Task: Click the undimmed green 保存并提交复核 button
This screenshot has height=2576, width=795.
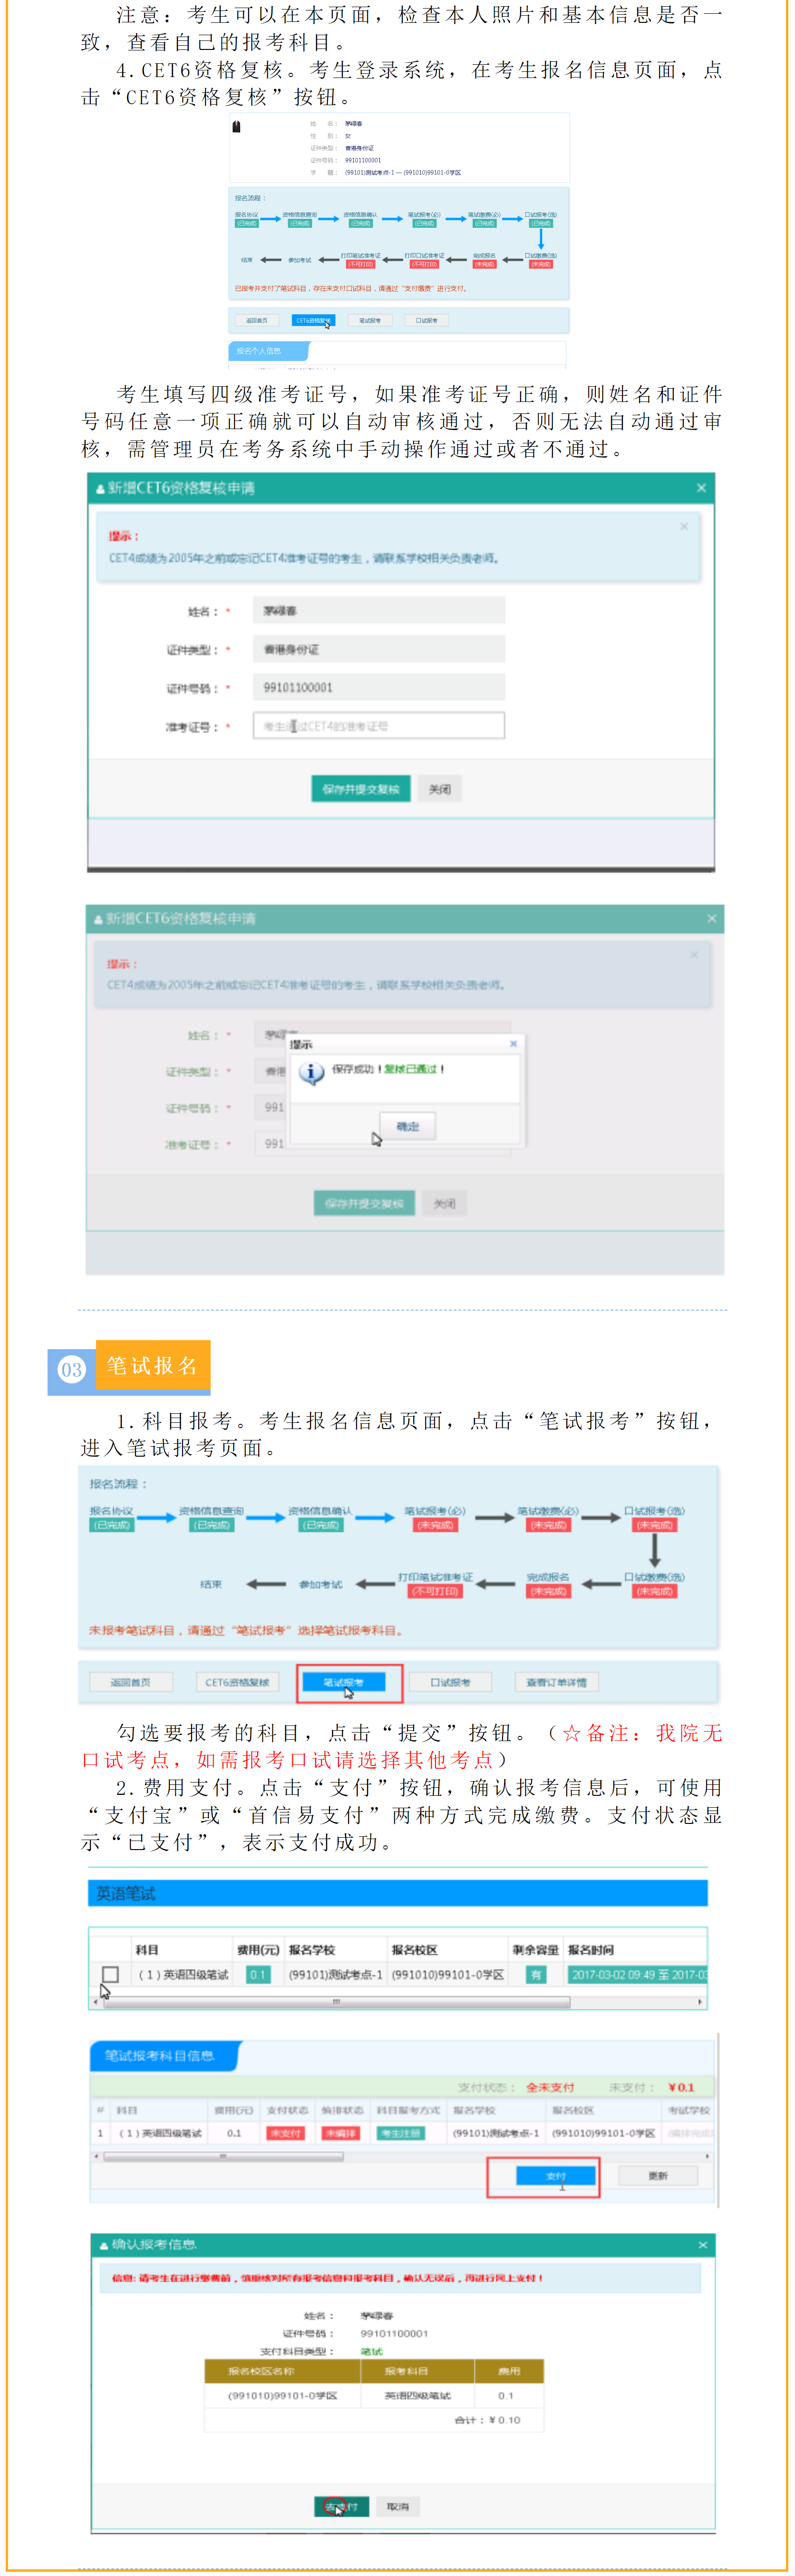Action: pos(361,789)
